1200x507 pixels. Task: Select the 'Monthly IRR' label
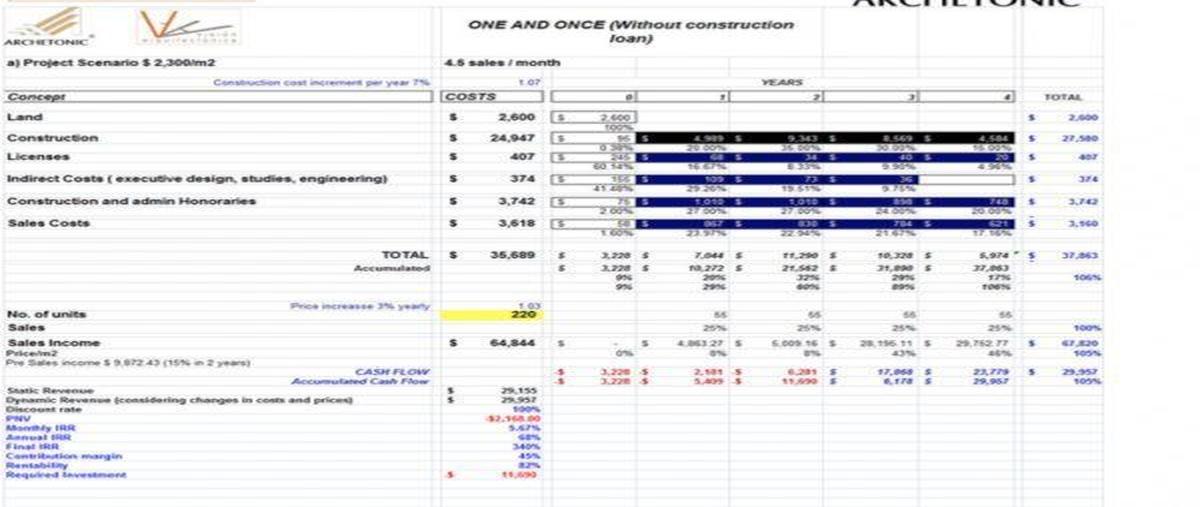coord(41,428)
